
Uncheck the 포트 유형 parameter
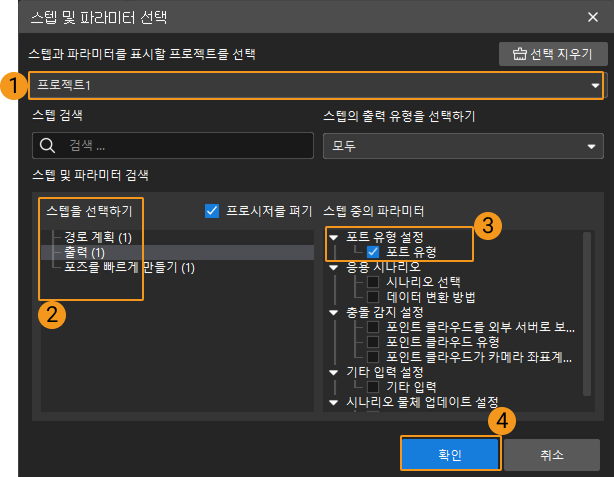(373, 252)
